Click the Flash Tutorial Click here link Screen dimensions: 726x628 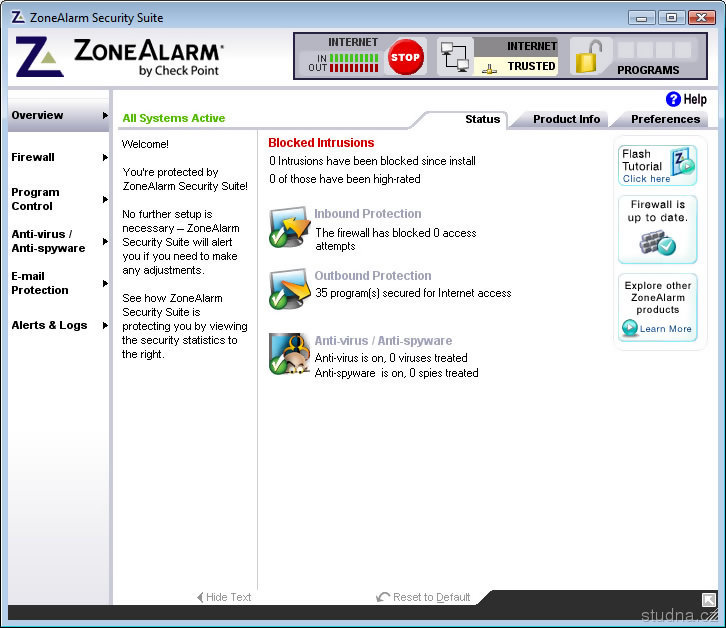tap(646, 179)
